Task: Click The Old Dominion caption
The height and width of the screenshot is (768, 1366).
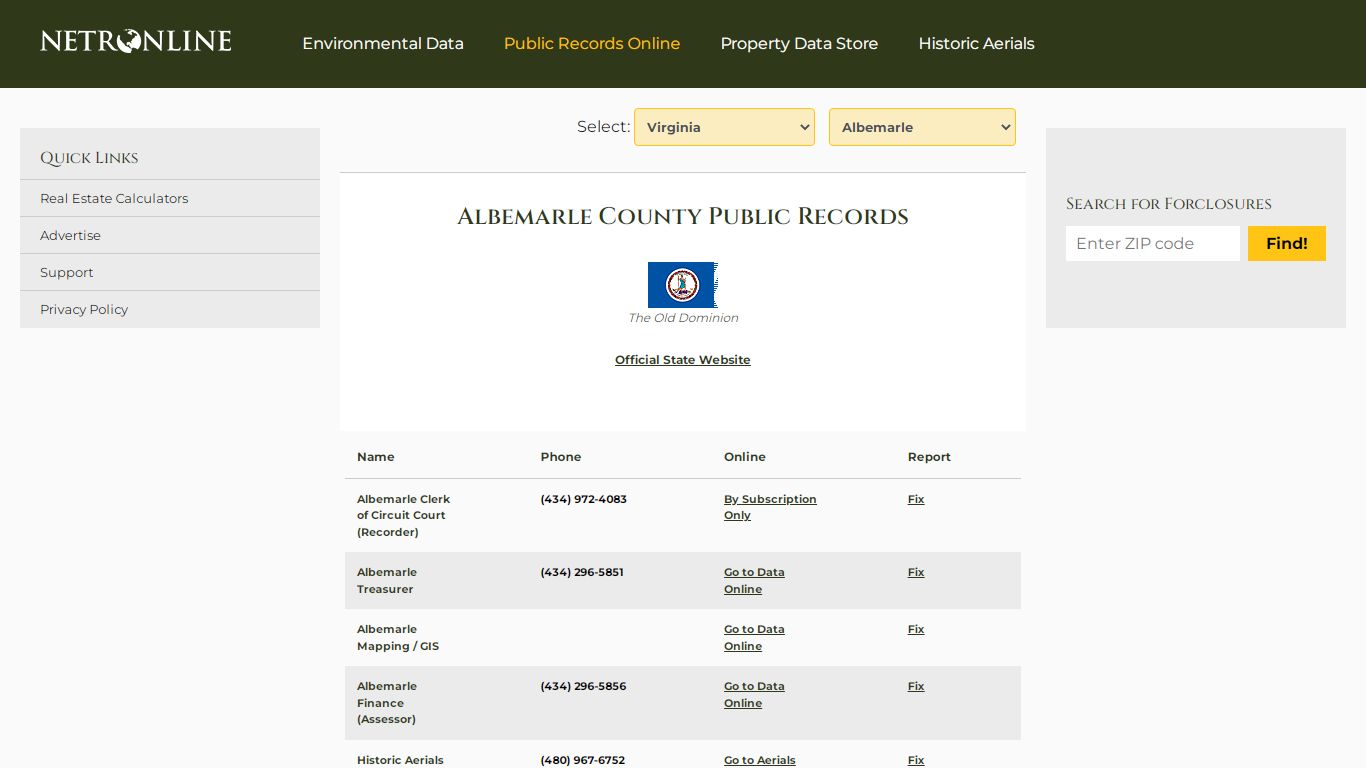Action: pos(683,318)
